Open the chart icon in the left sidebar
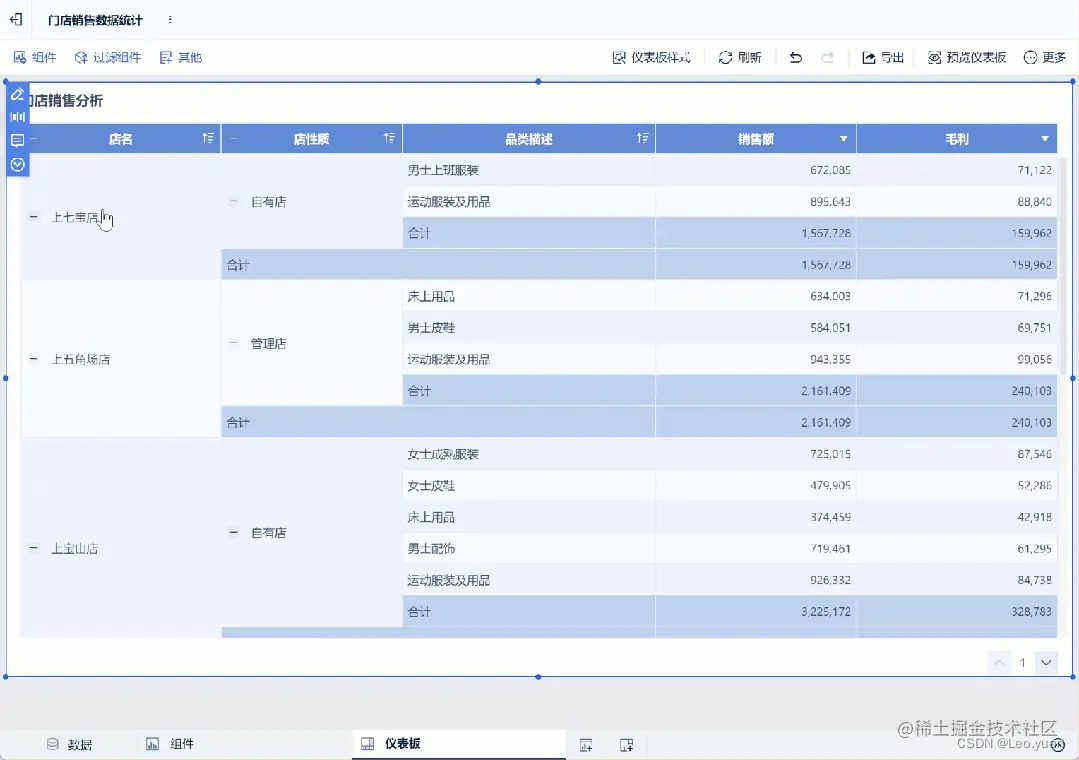 click(x=17, y=116)
